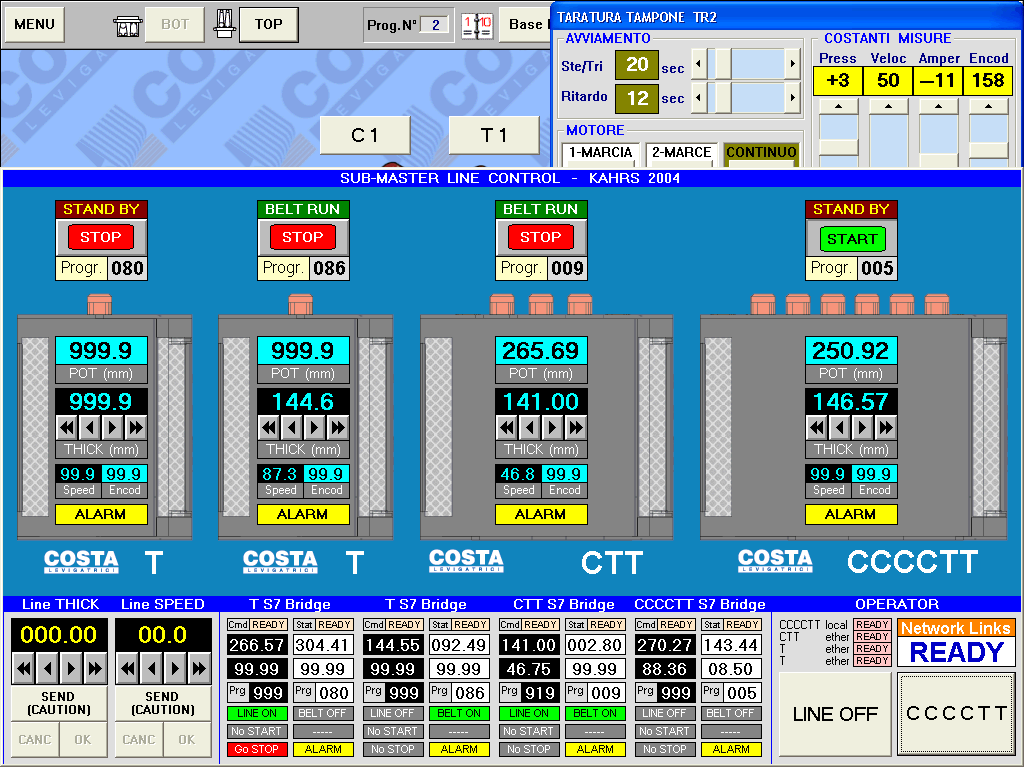
Task: Cancel the Line THICK send
Action: coord(35,740)
